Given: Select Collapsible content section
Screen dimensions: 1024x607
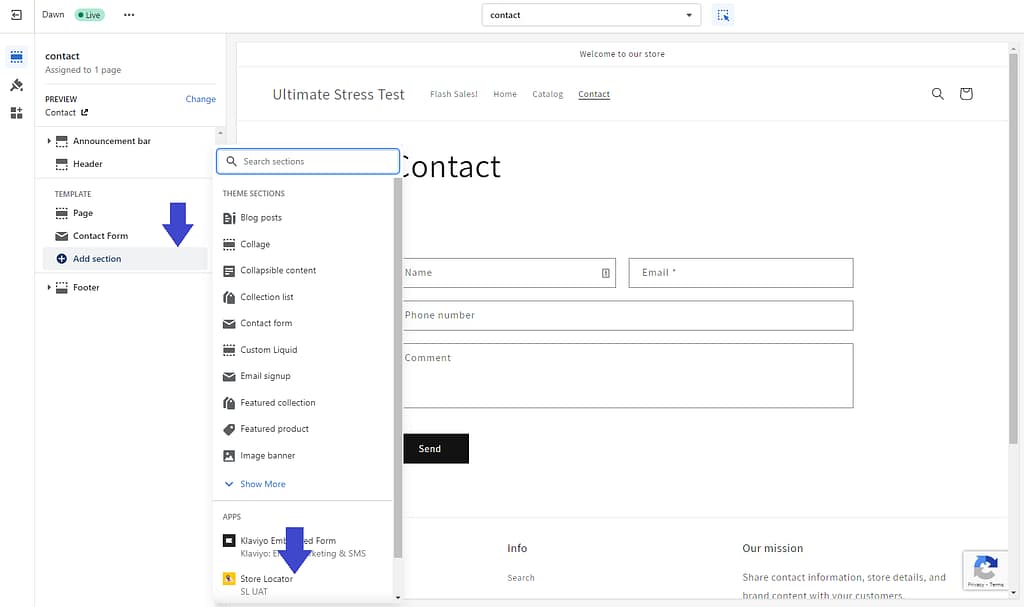Looking at the screenshot, I should [x=278, y=270].
